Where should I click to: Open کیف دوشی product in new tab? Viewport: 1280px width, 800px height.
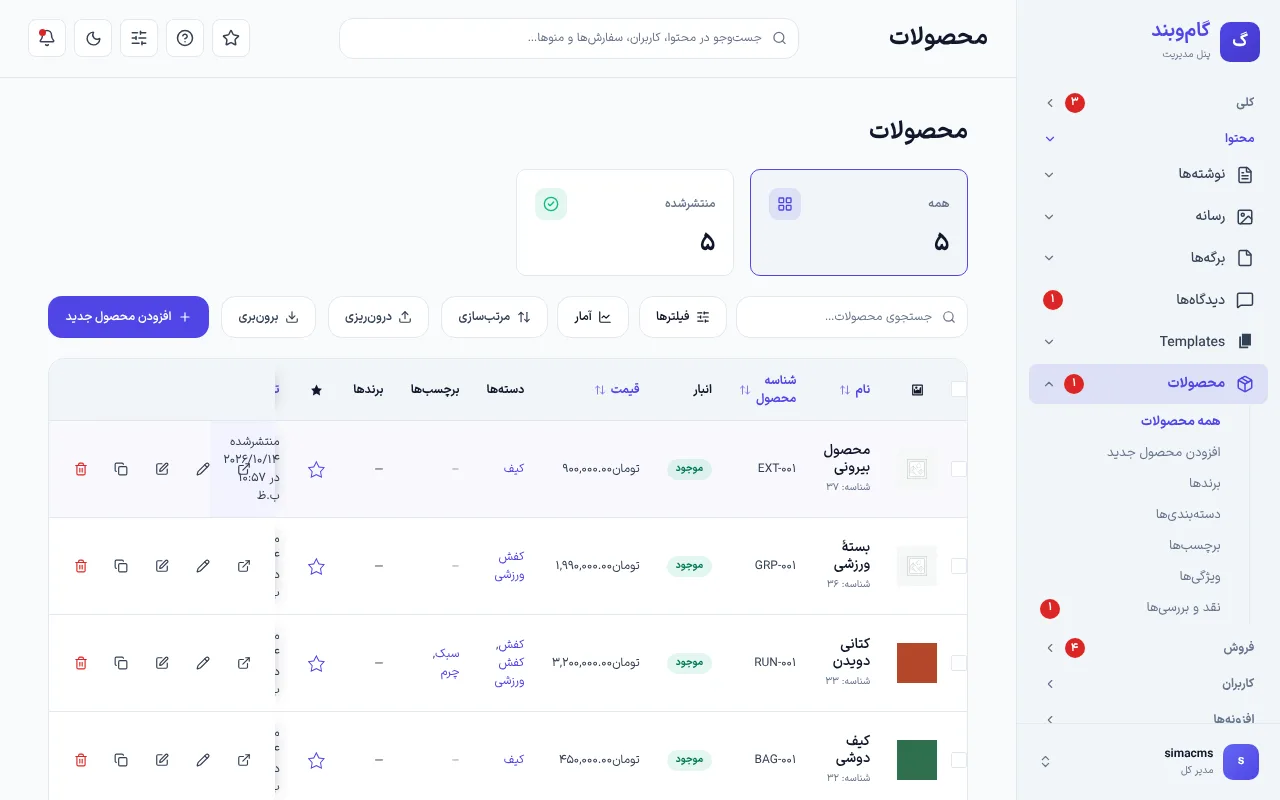244,760
